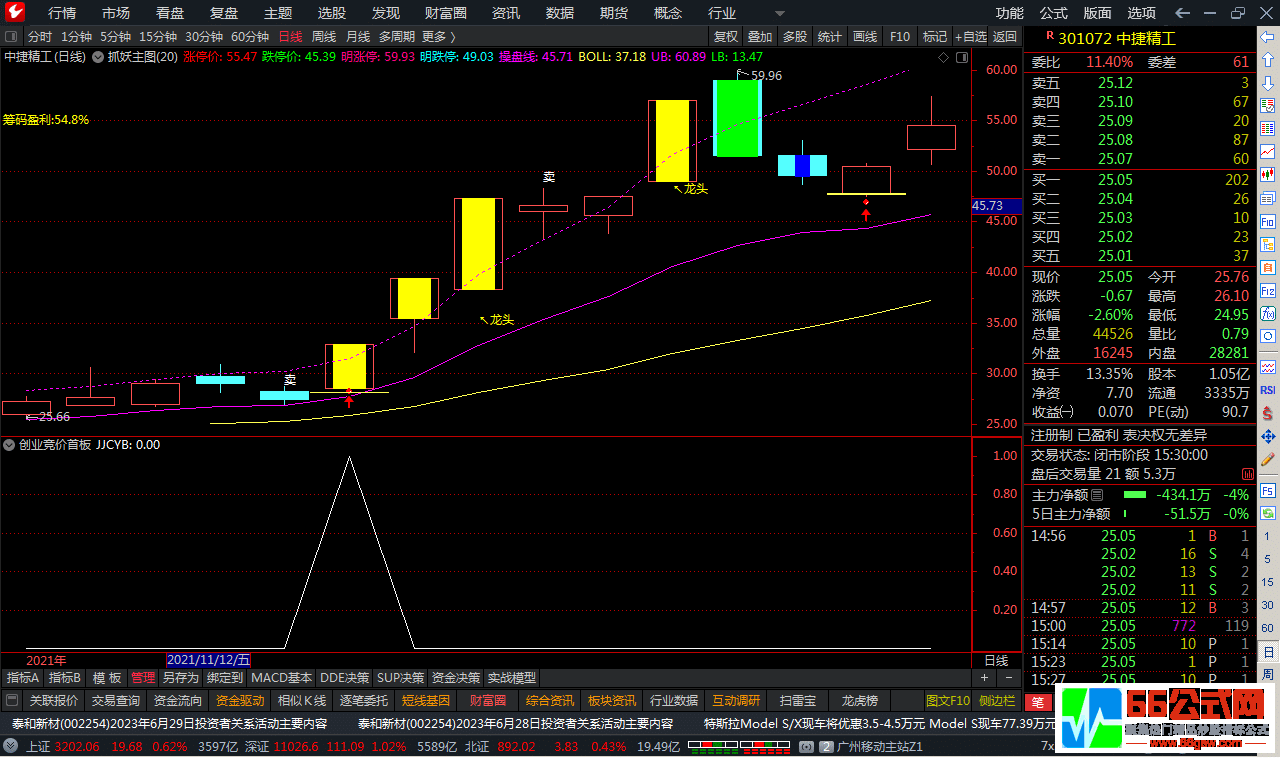Open the 图文F10 button
This screenshot has width=1280, height=758.
pos(947,701)
